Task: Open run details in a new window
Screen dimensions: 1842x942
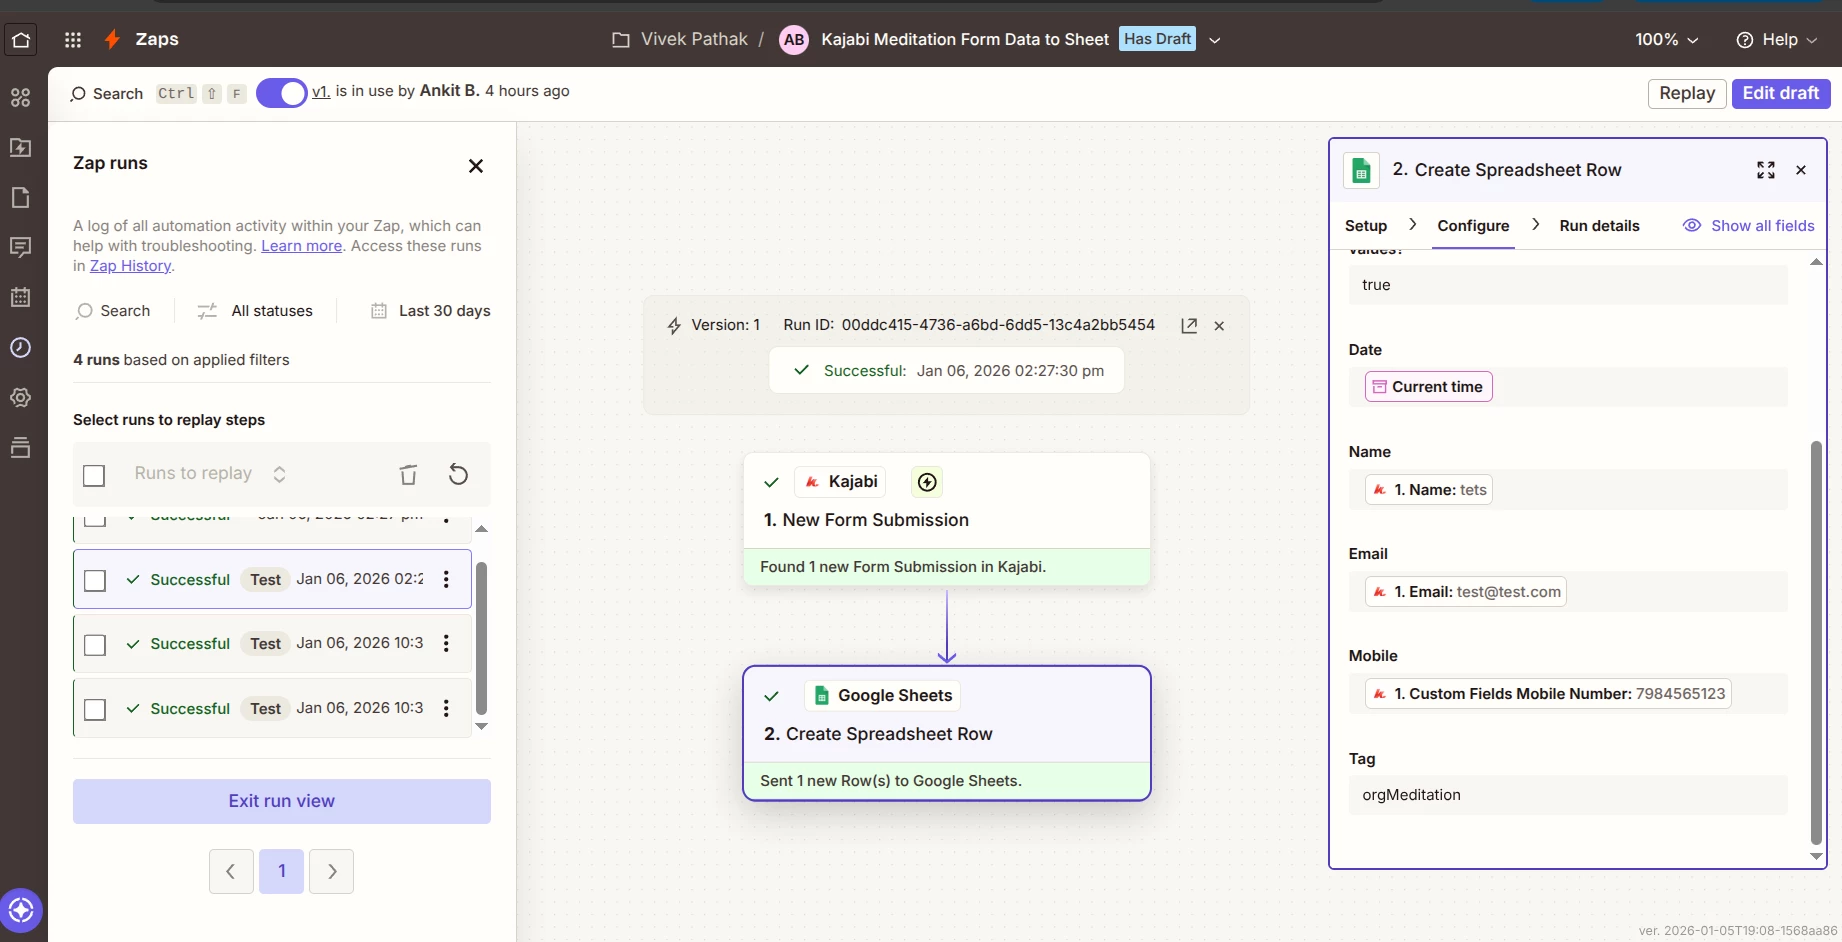Action: pos(1189,326)
